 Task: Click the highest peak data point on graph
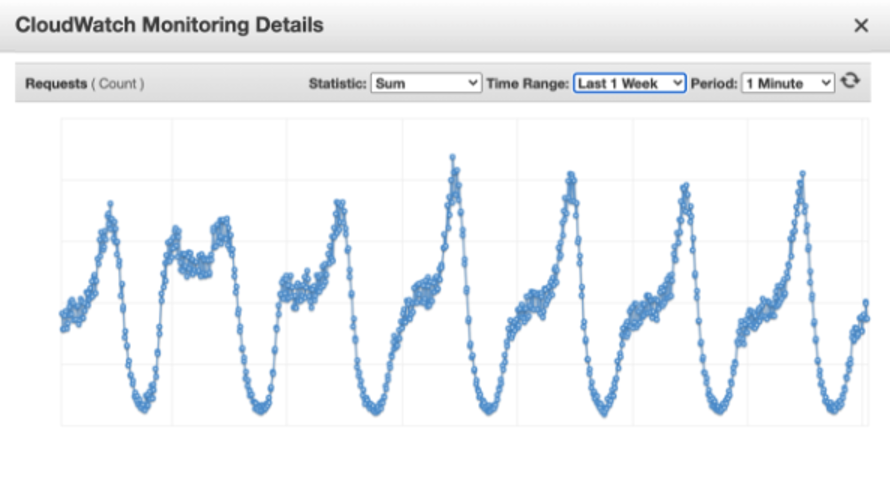coord(452,156)
